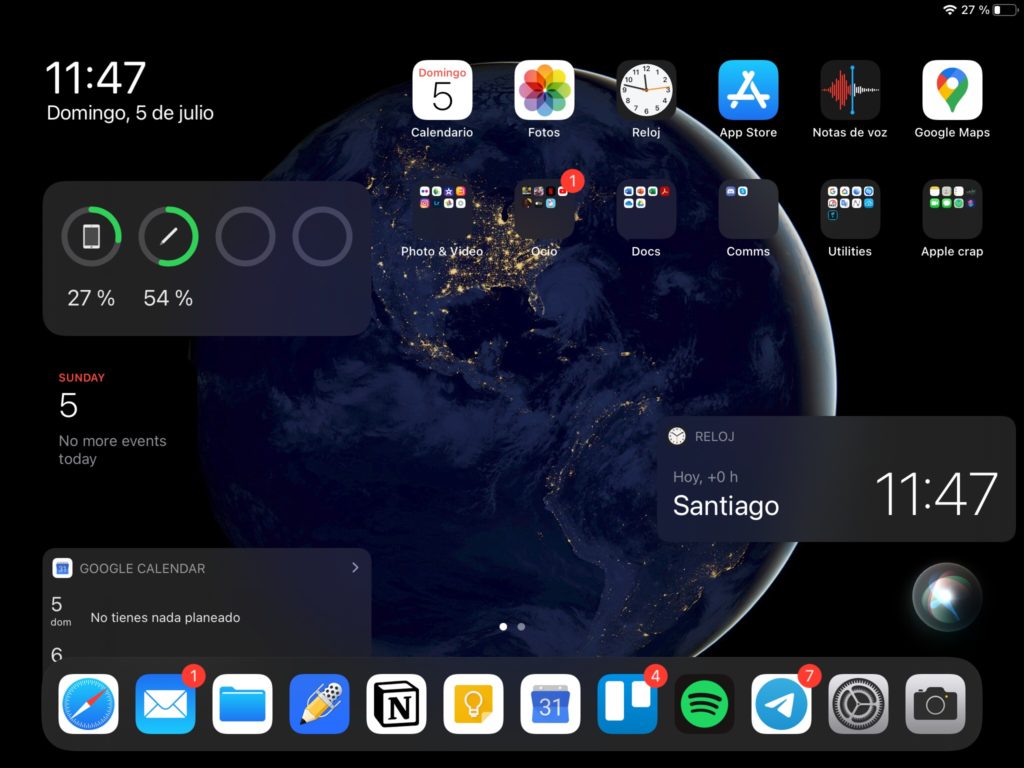Image resolution: width=1024 pixels, height=768 pixels.
Task: Expand the Apple crap folder
Action: click(x=951, y=210)
